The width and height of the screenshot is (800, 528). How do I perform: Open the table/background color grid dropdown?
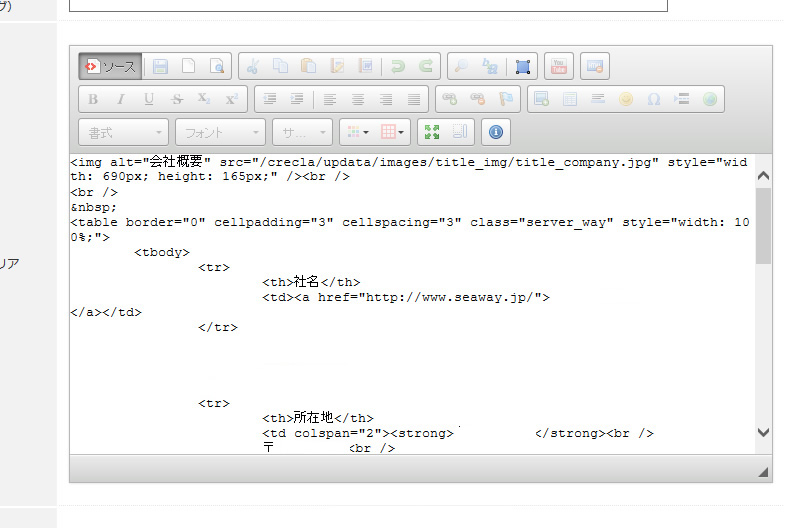[394, 131]
